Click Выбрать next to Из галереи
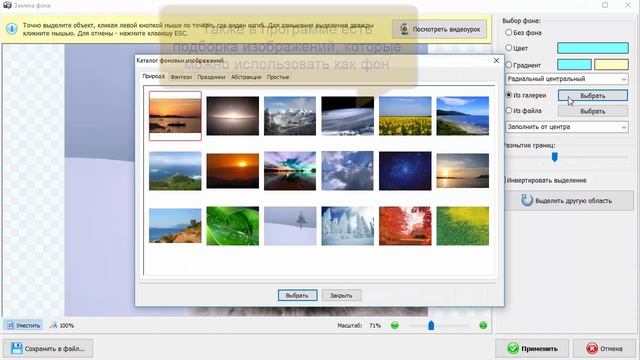Image resolution: width=640 pixels, height=360 pixels. (x=593, y=96)
